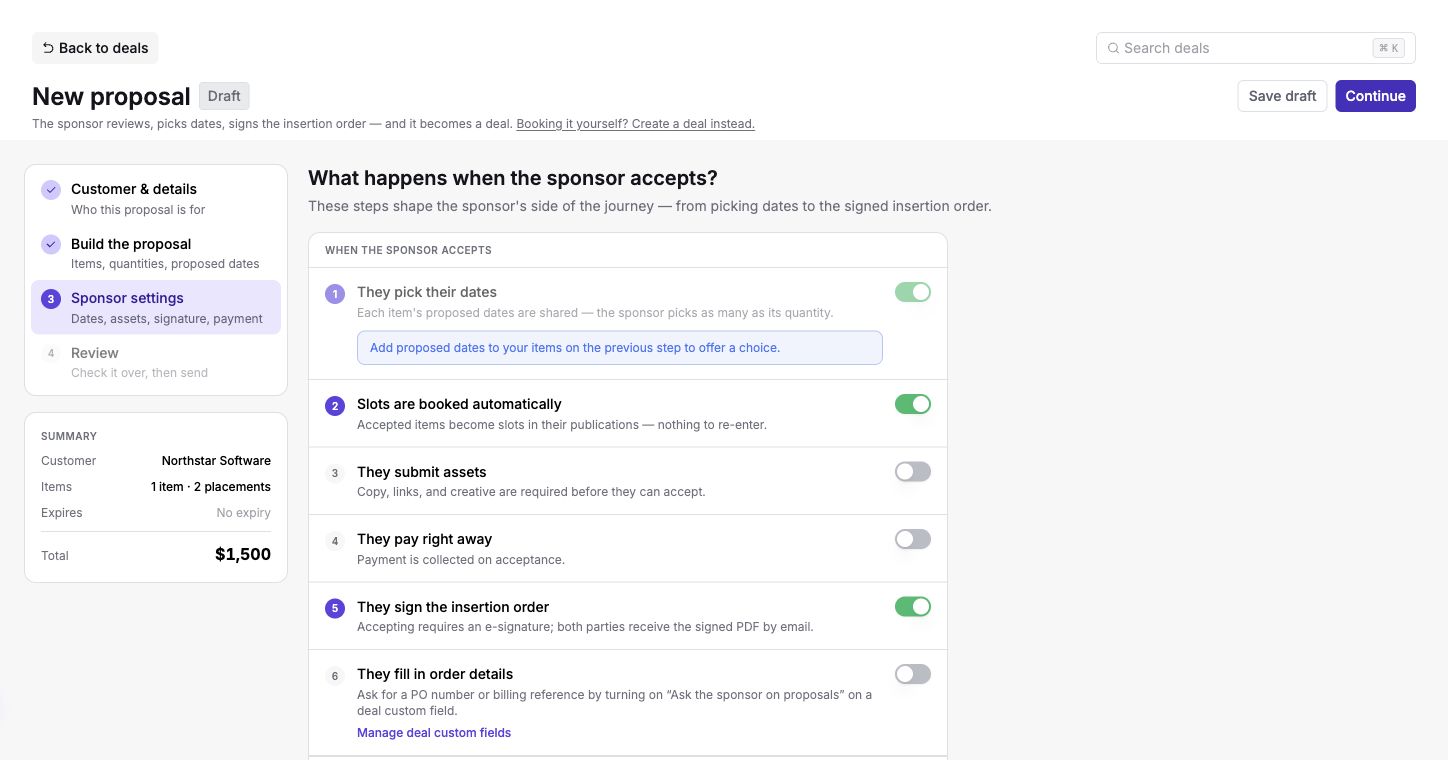Click the New proposal heading
Viewport: 1448px width, 760px height.
111,96
